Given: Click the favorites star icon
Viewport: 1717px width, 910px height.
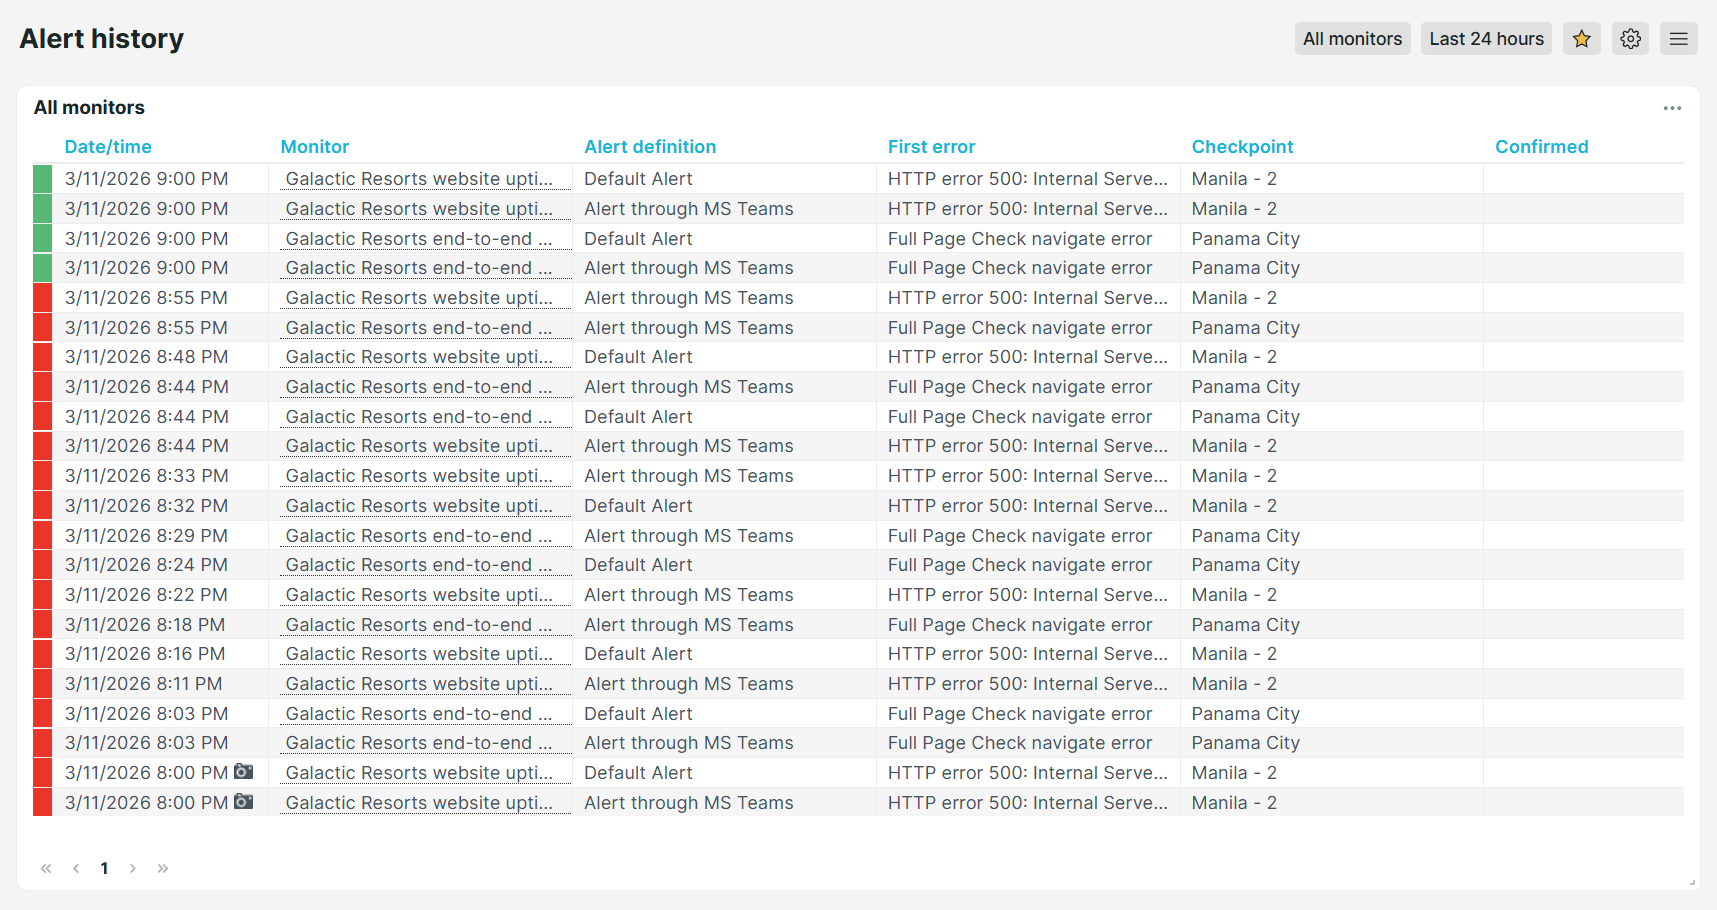Looking at the screenshot, I should click(x=1582, y=38).
